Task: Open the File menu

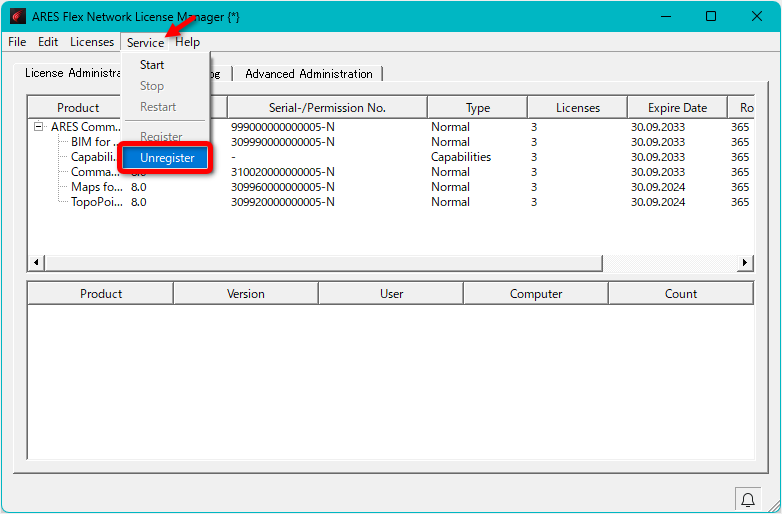Action: click(x=17, y=42)
